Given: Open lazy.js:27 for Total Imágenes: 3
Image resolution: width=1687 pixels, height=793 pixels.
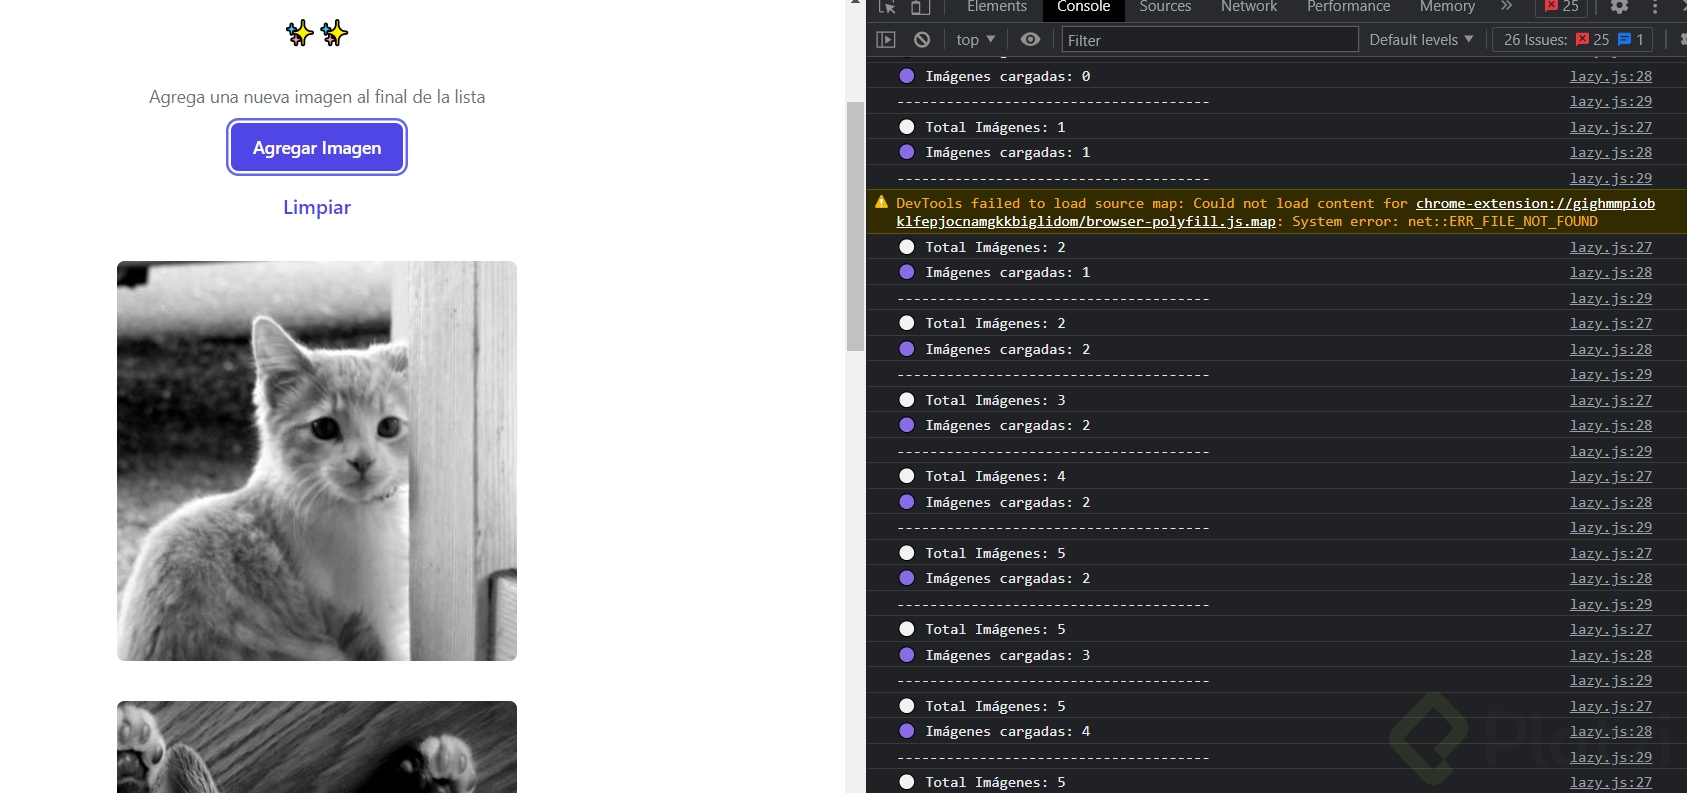Looking at the screenshot, I should click(1610, 400).
